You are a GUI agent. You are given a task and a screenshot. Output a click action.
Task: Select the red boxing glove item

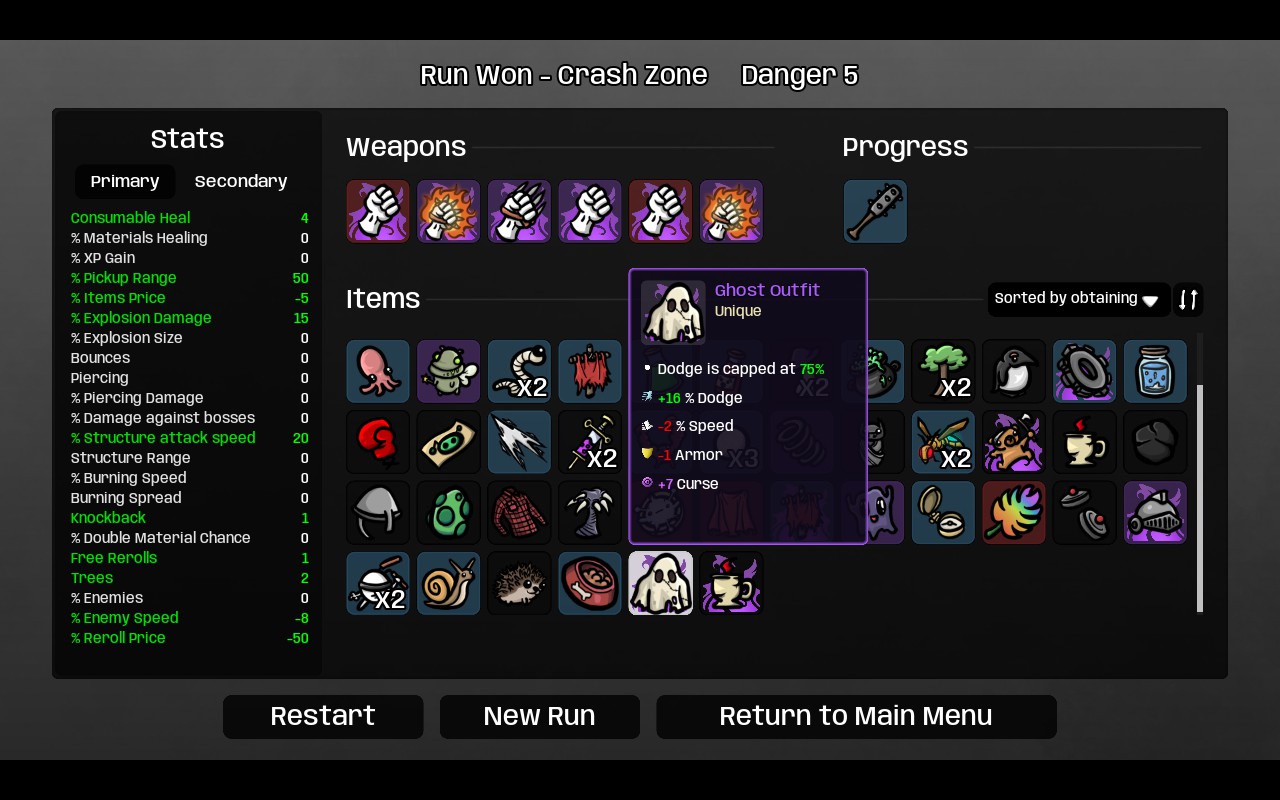pos(378,442)
